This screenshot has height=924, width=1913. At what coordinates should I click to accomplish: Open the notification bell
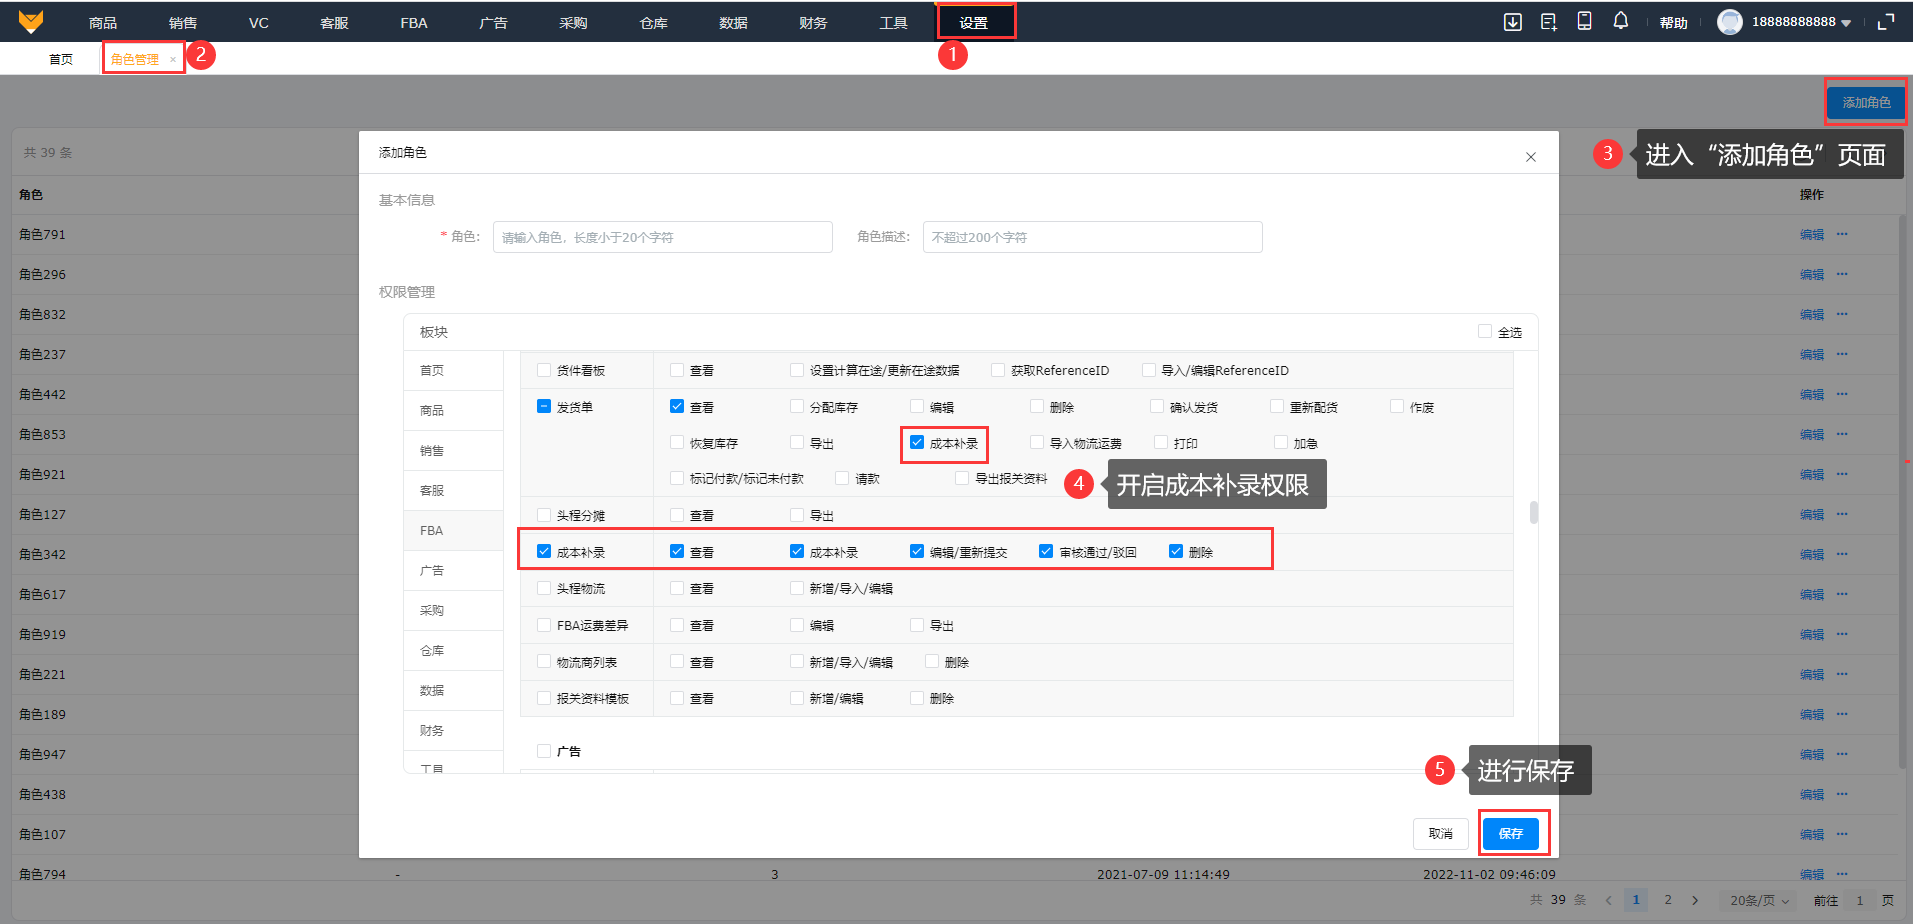1620,21
